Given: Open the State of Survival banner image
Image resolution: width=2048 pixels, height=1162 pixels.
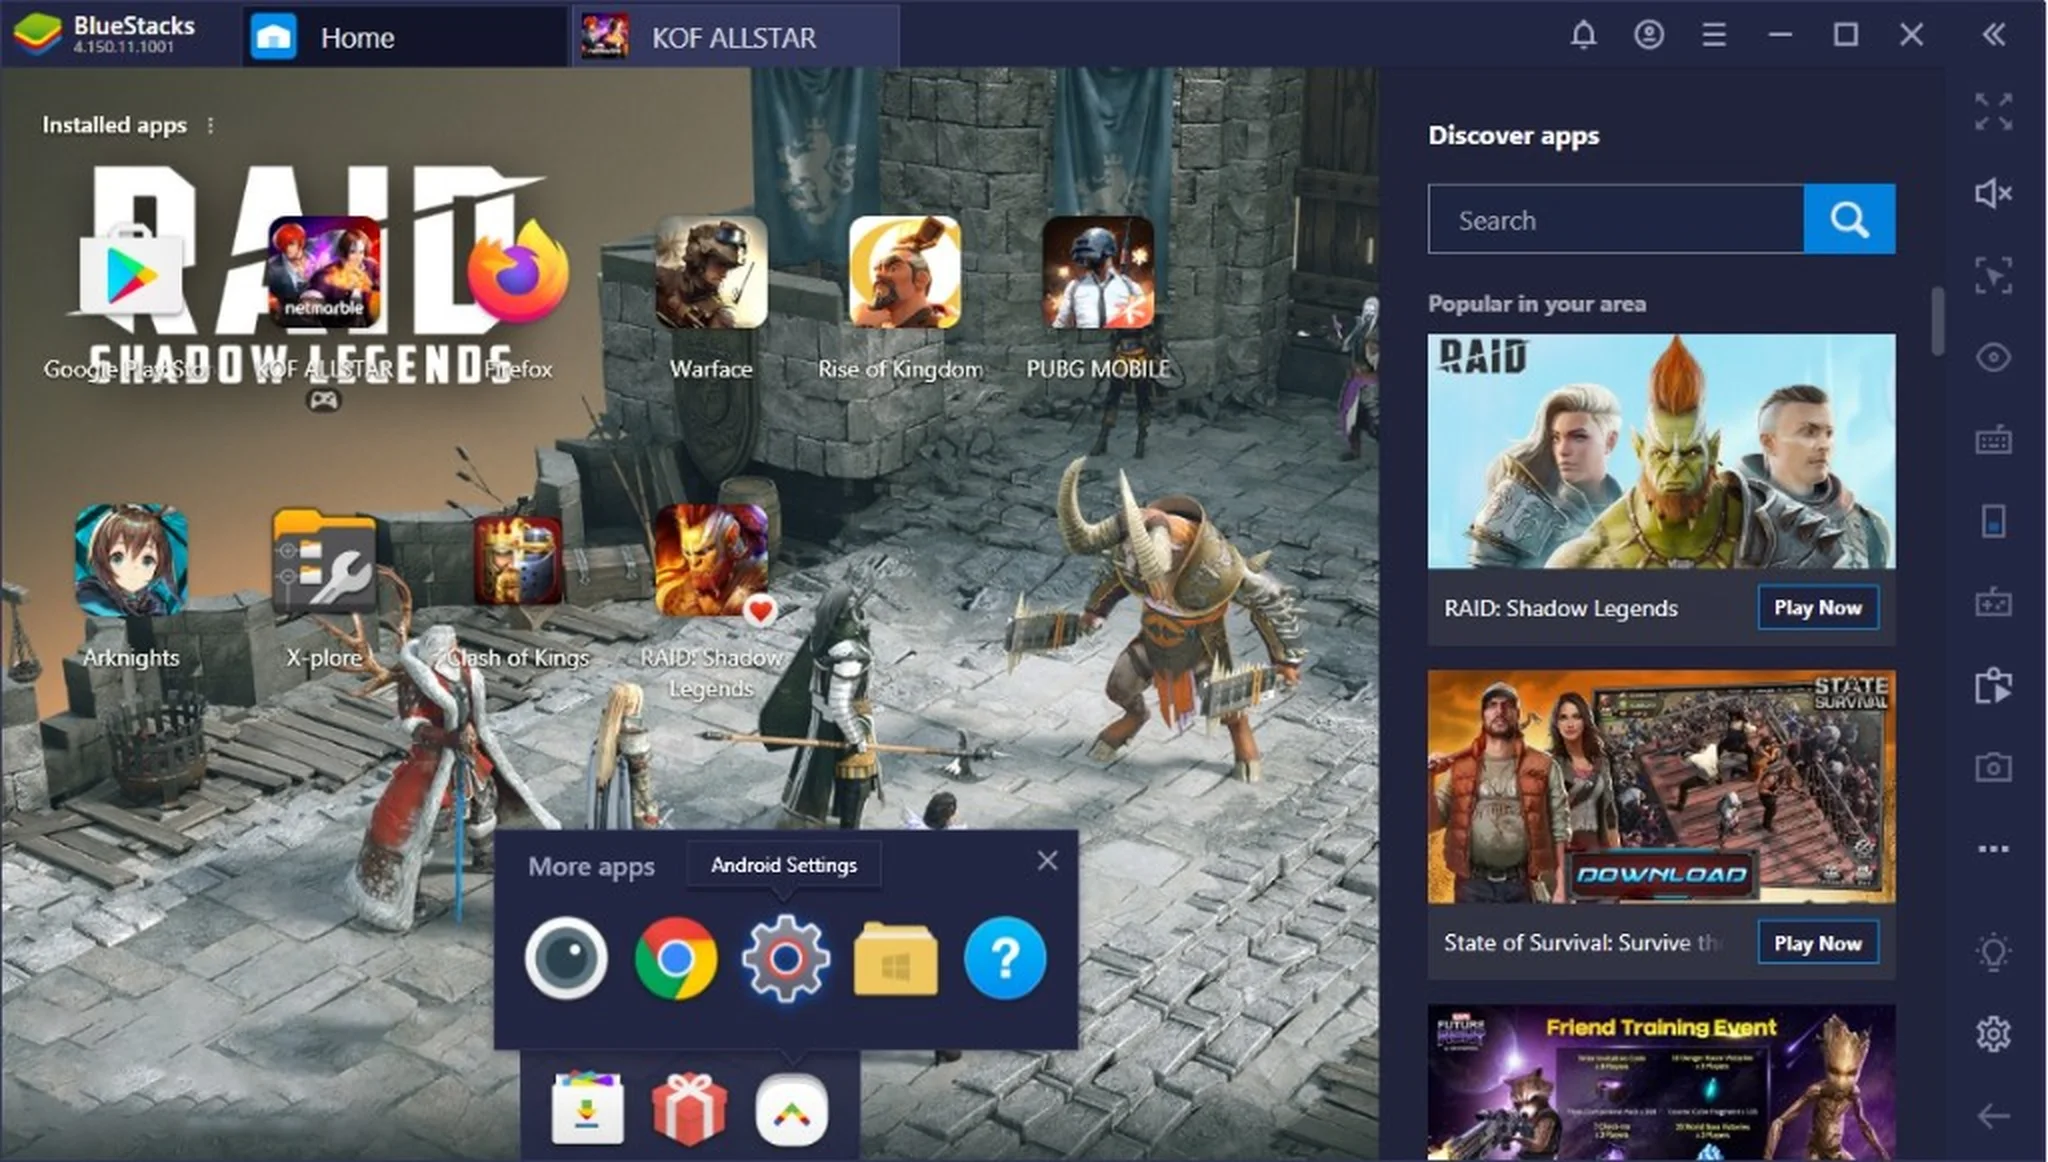Looking at the screenshot, I should [1661, 787].
